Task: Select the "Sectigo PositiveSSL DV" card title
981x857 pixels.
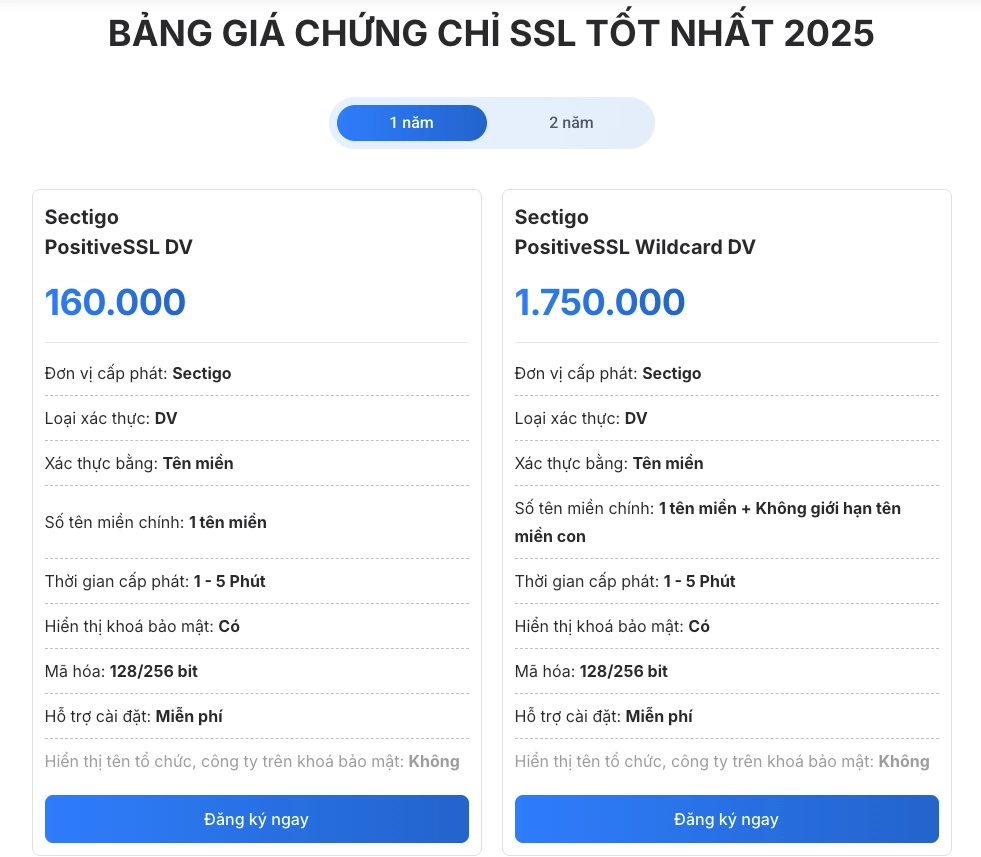Action: [x=118, y=232]
